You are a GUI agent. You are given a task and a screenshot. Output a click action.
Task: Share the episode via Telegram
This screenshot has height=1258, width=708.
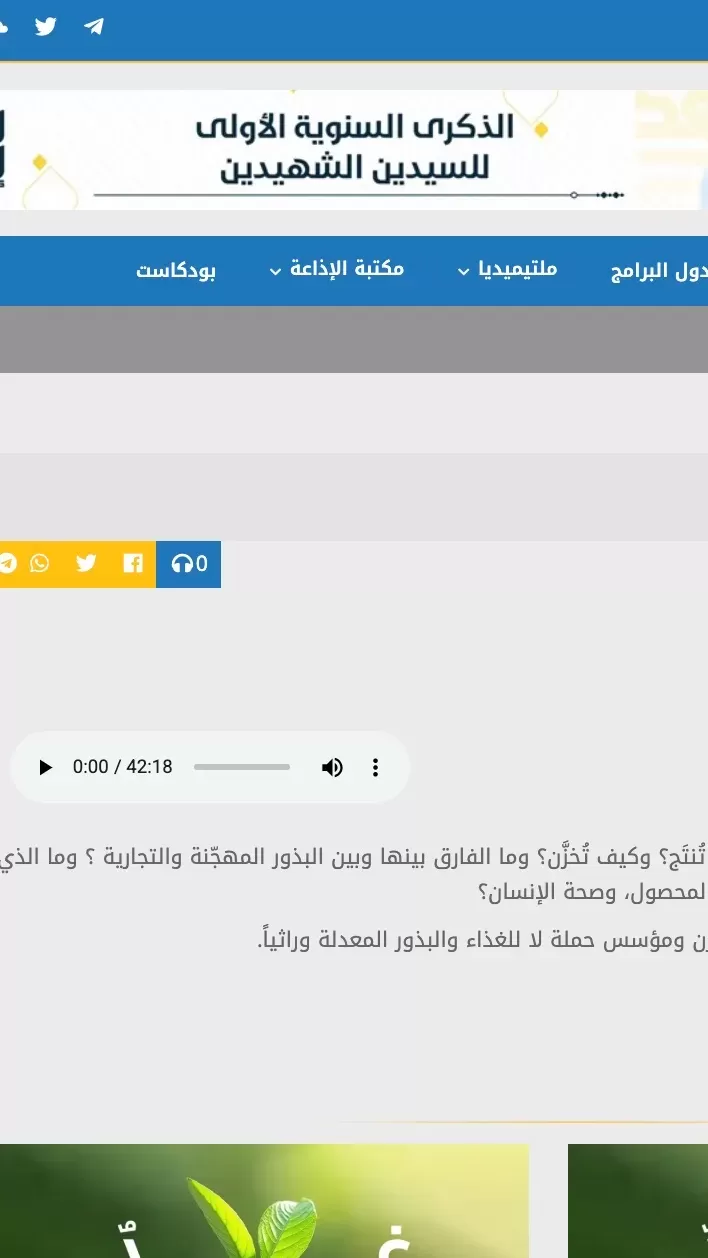pos(8,564)
